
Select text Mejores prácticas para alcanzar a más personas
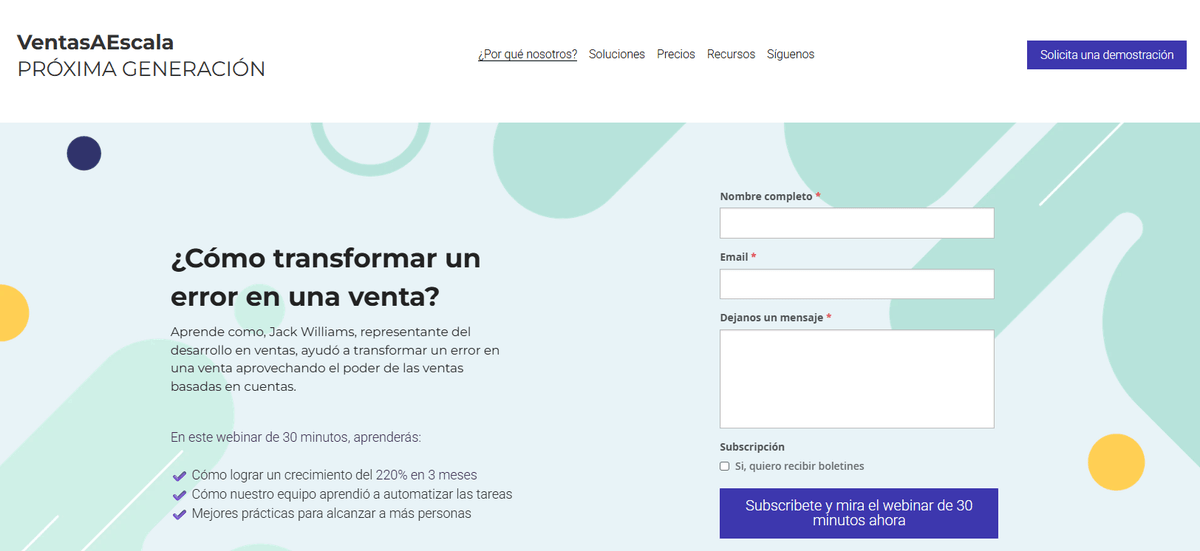331,513
